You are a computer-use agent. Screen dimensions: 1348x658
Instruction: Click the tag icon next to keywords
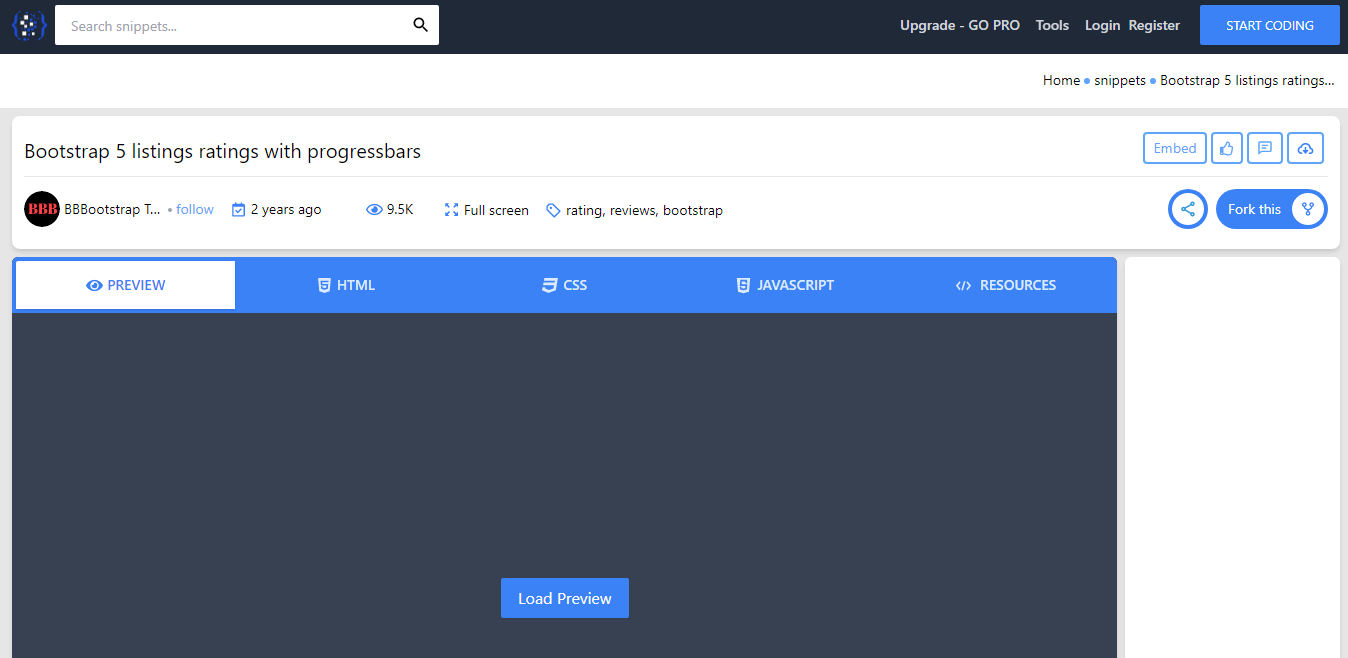[553, 210]
